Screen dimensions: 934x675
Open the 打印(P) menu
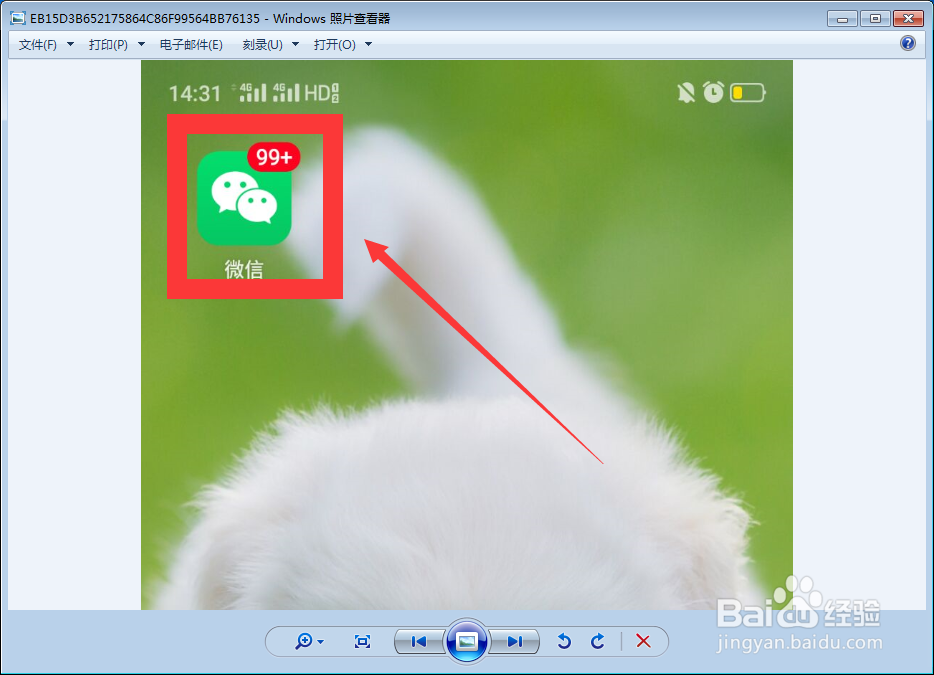[x=108, y=45]
